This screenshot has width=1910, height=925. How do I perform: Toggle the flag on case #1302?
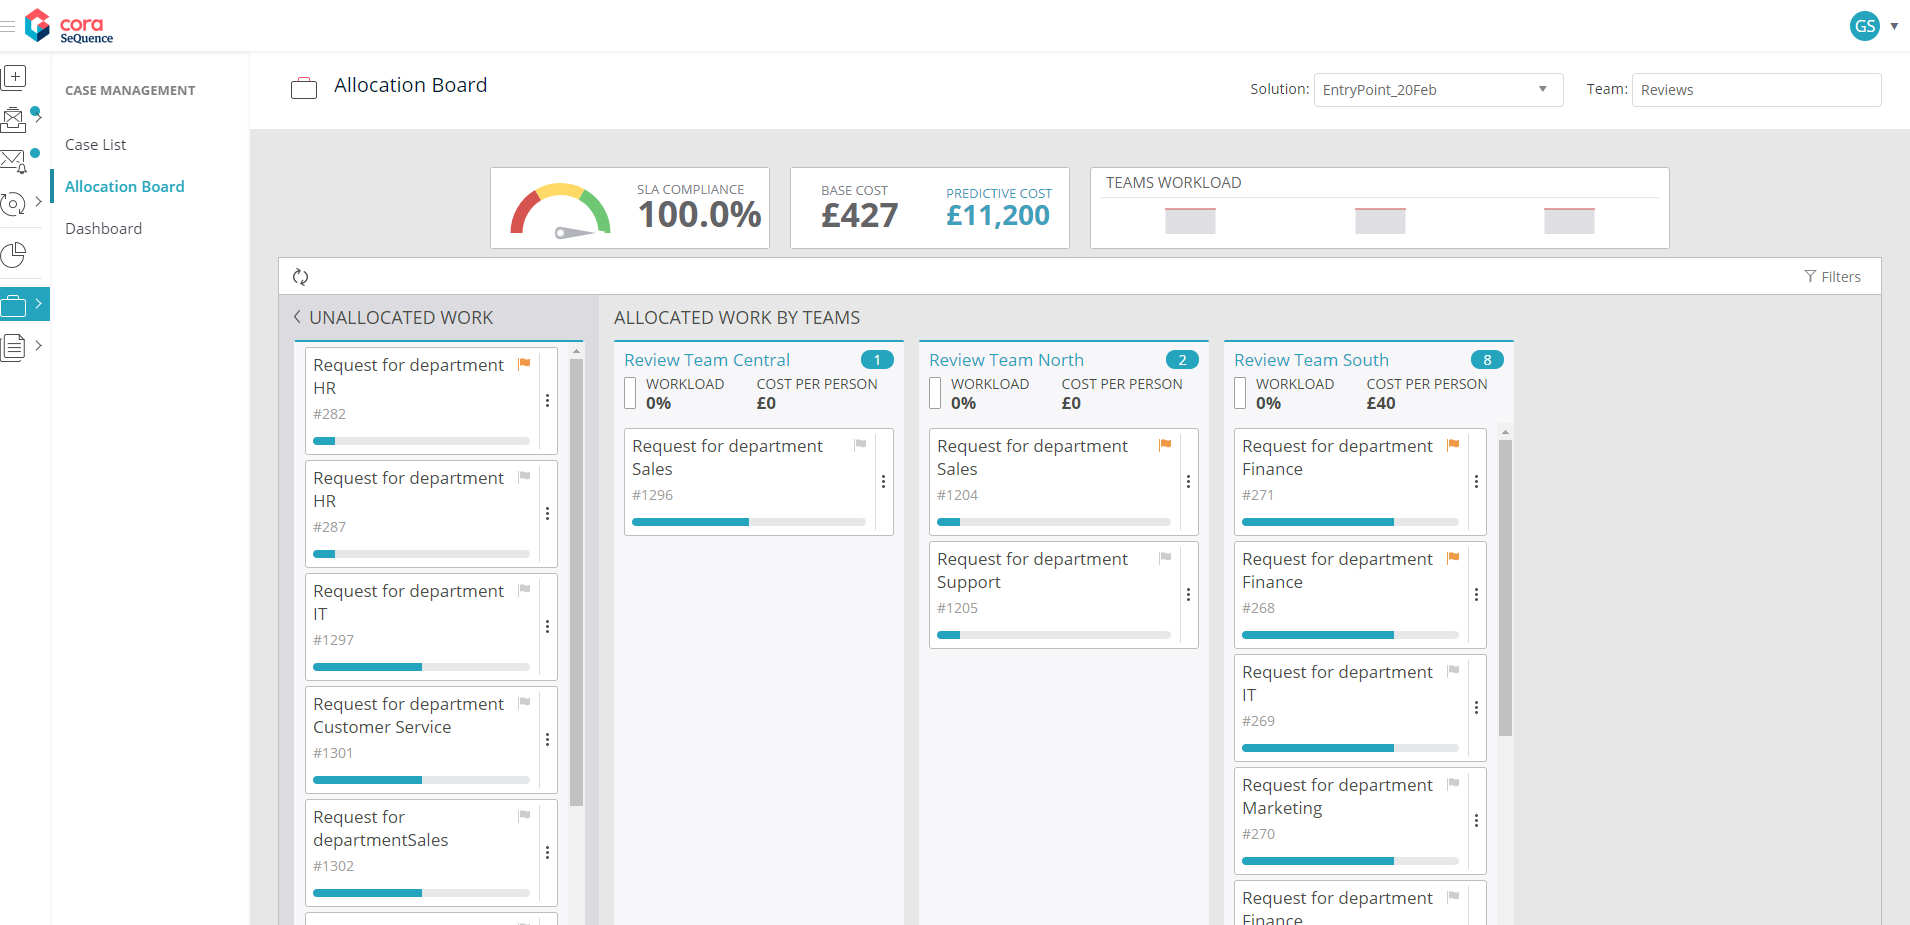(x=524, y=816)
